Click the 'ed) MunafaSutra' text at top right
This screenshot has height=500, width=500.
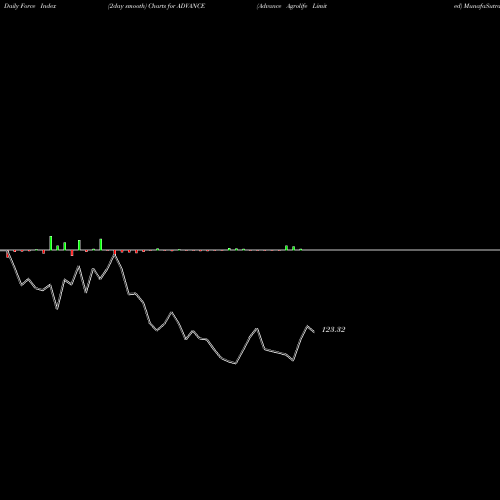tap(477, 6)
